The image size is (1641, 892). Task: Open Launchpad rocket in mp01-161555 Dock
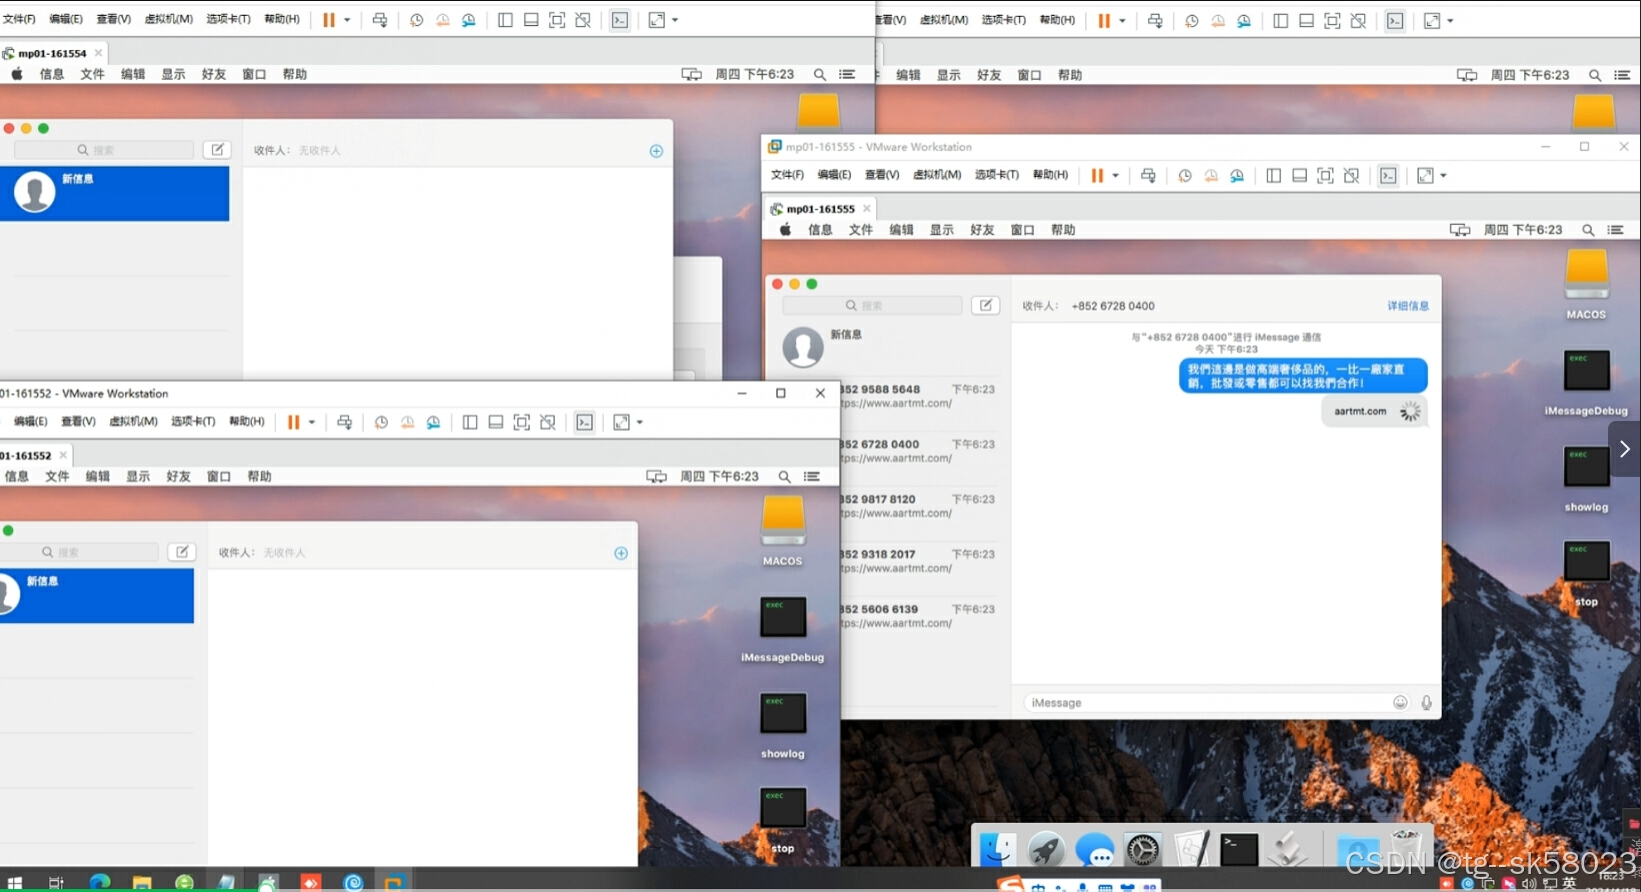click(1046, 850)
